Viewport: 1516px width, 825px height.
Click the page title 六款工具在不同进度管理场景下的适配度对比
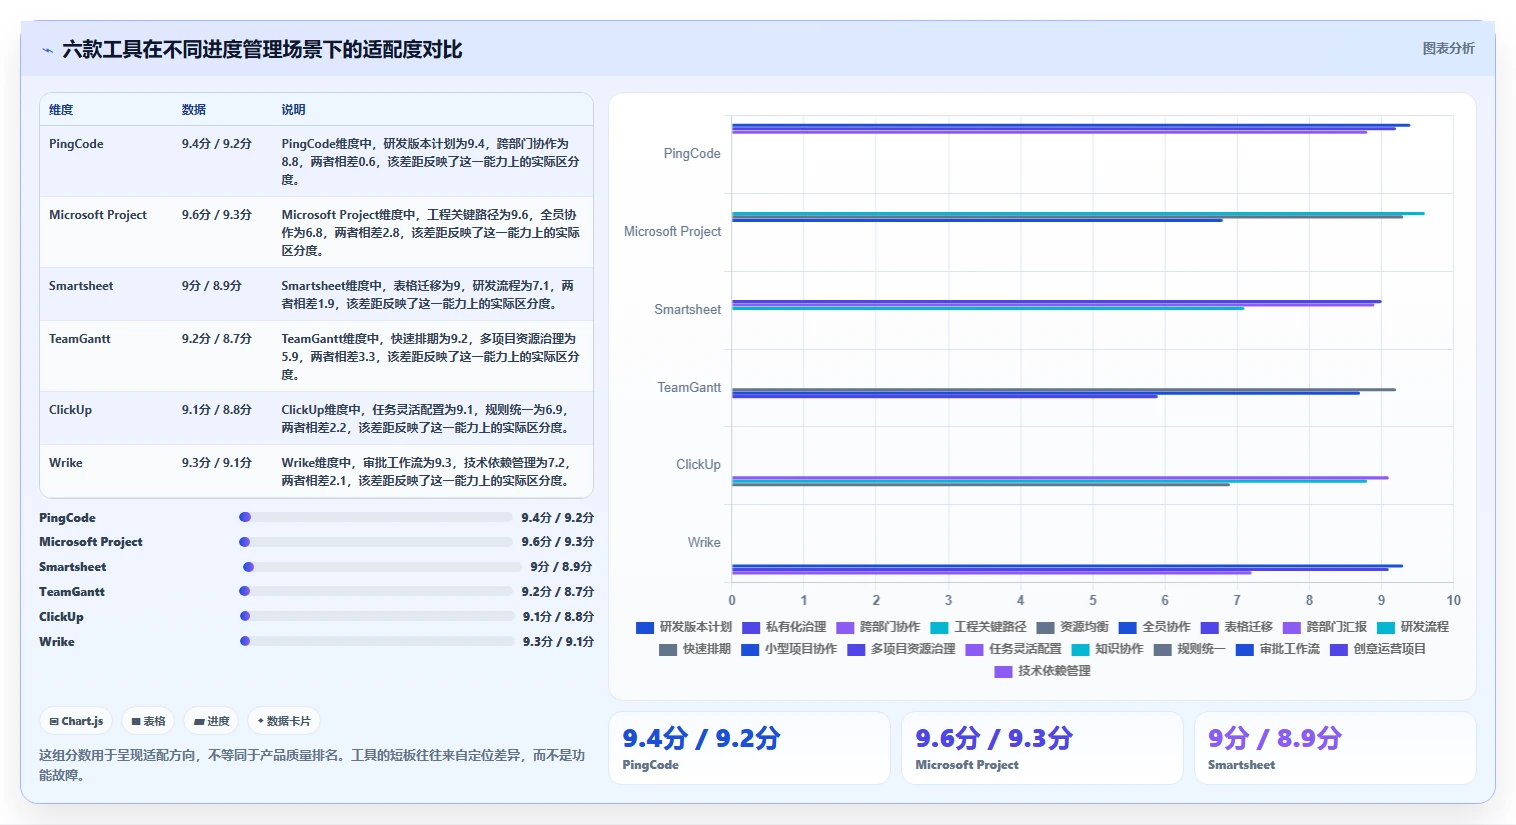click(x=262, y=50)
